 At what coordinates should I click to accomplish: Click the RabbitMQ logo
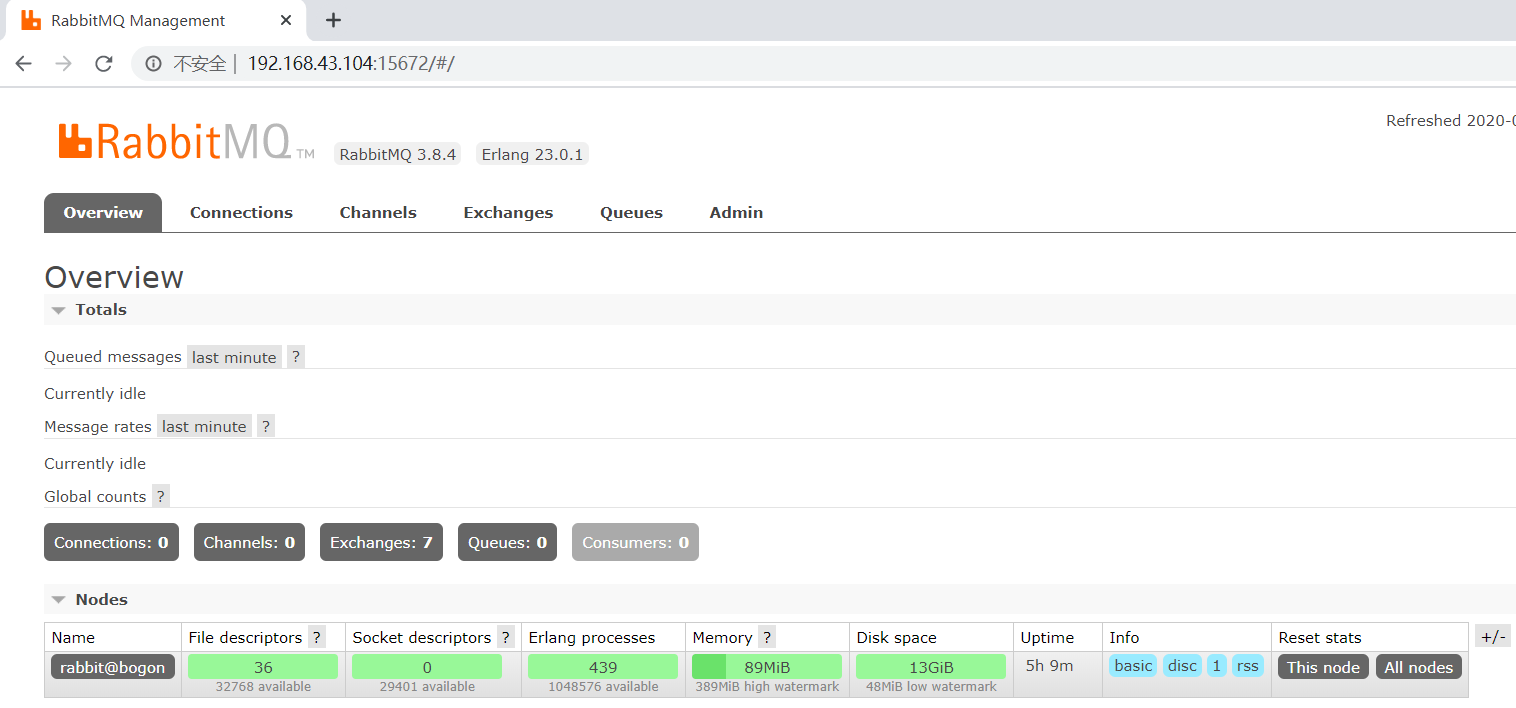pyautogui.click(x=186, y=142)
